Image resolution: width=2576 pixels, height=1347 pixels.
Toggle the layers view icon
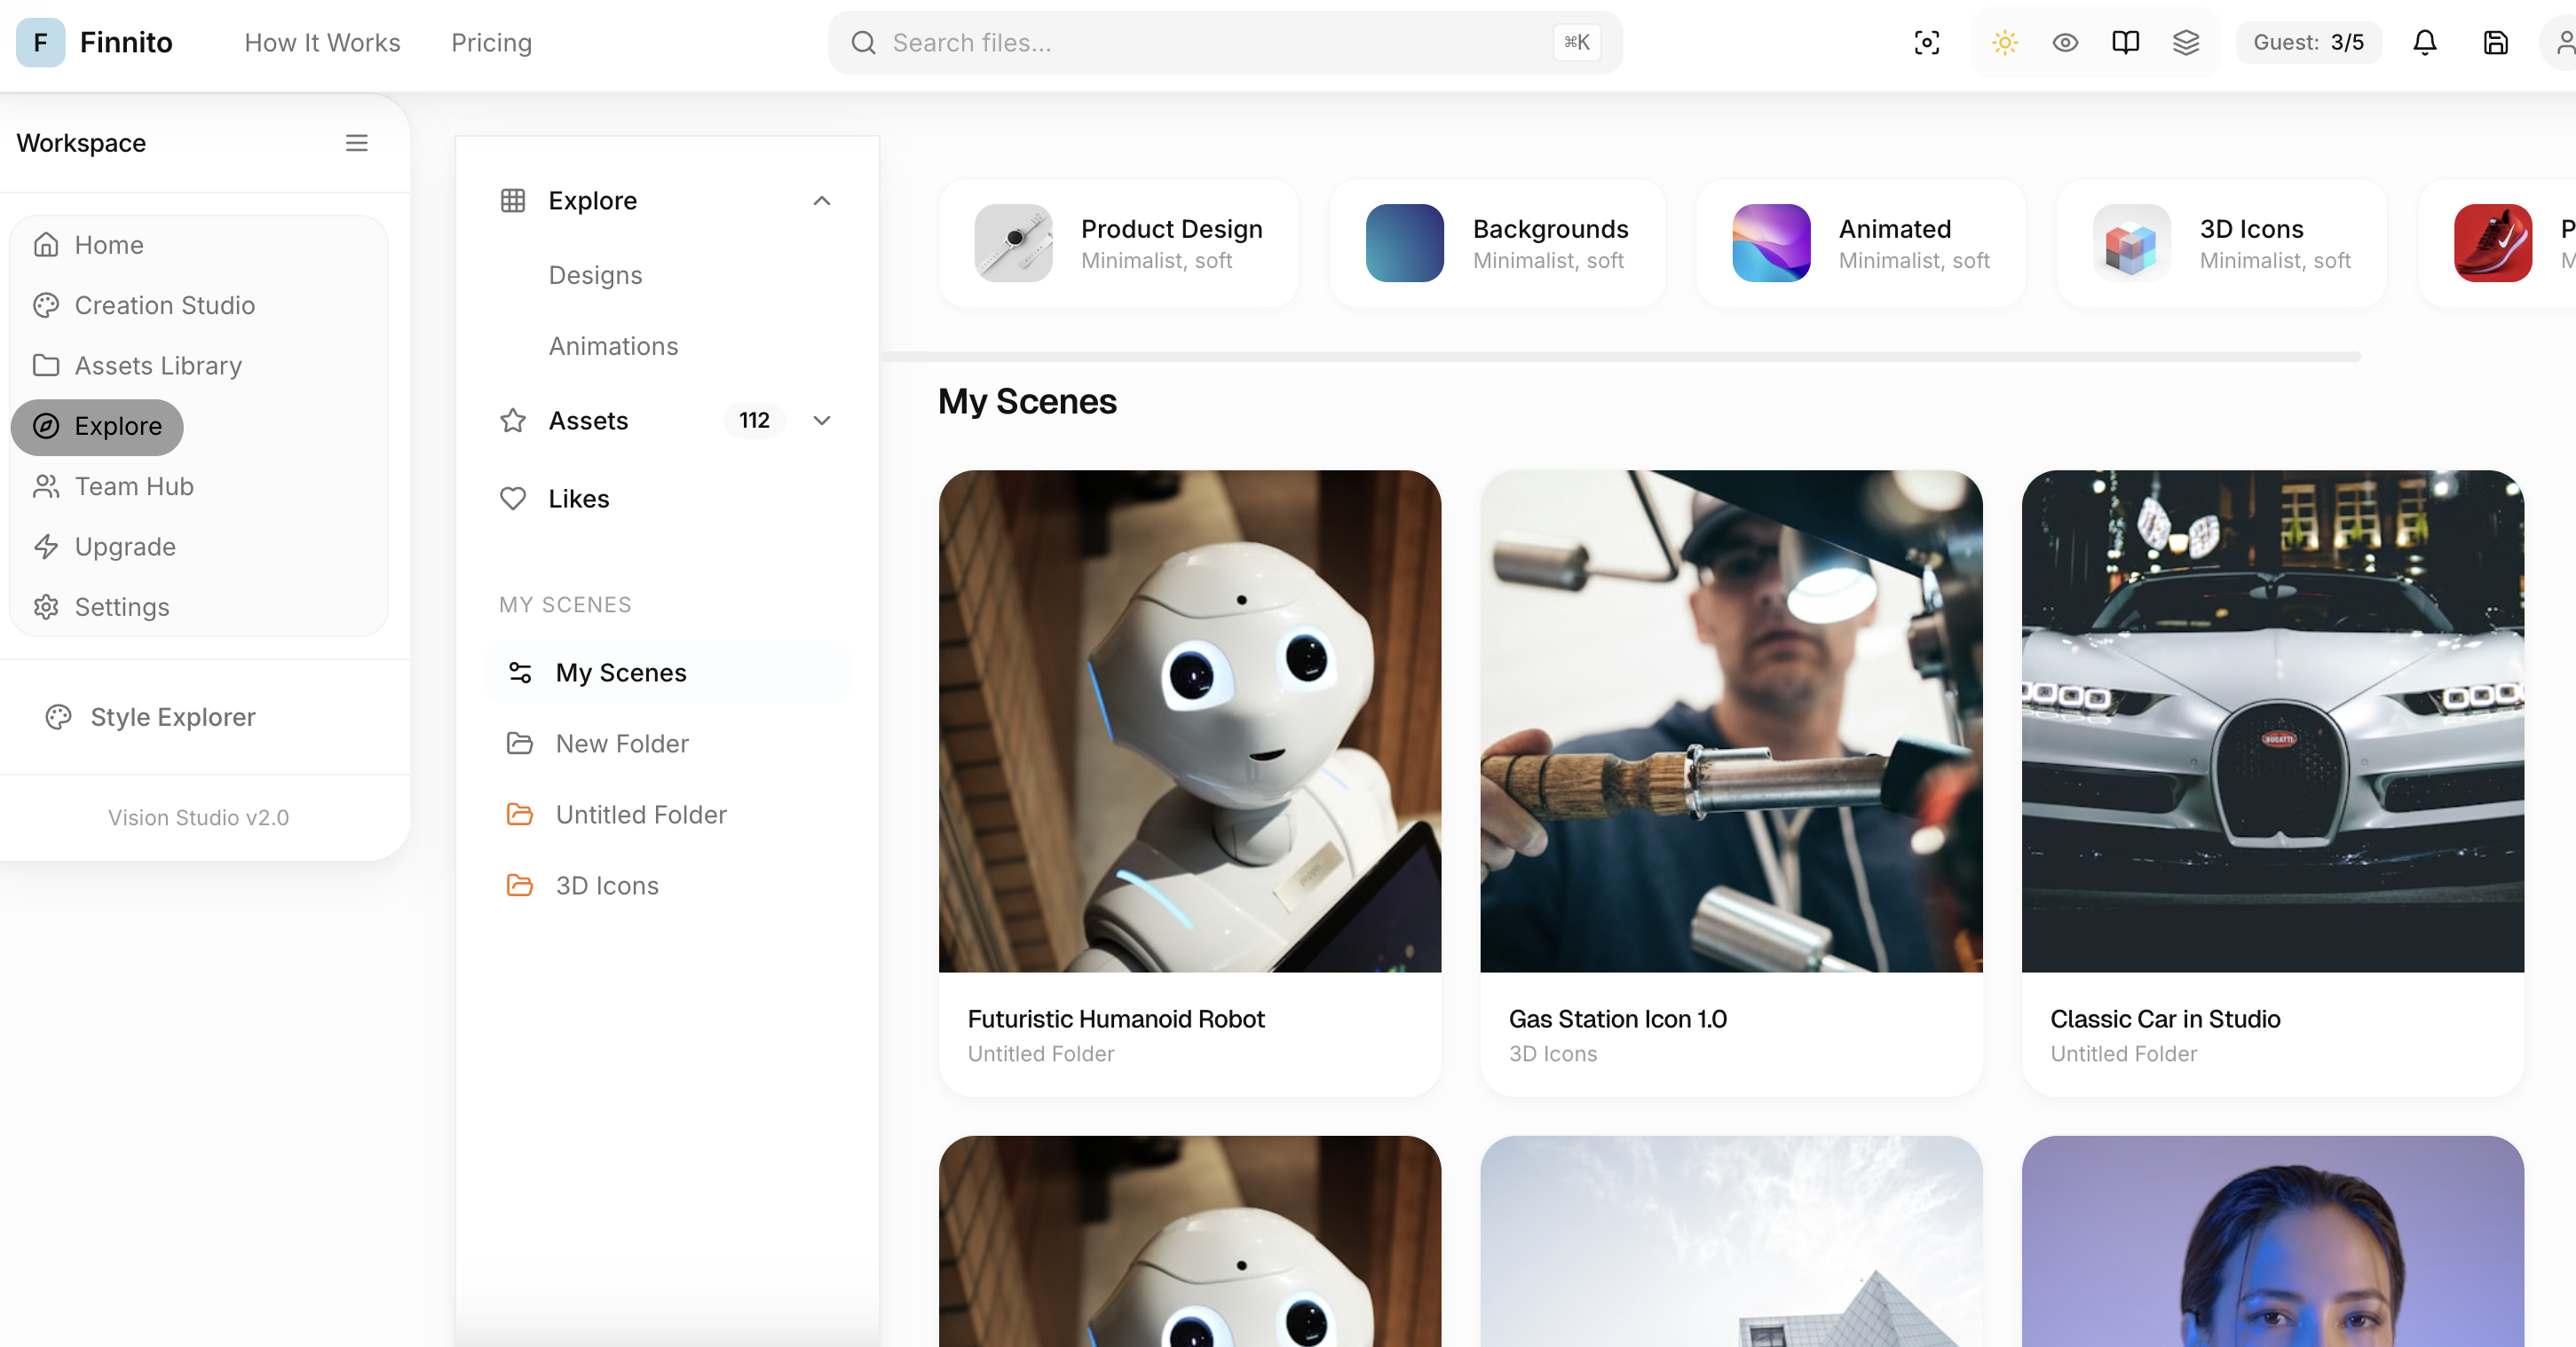point(2187,42)
